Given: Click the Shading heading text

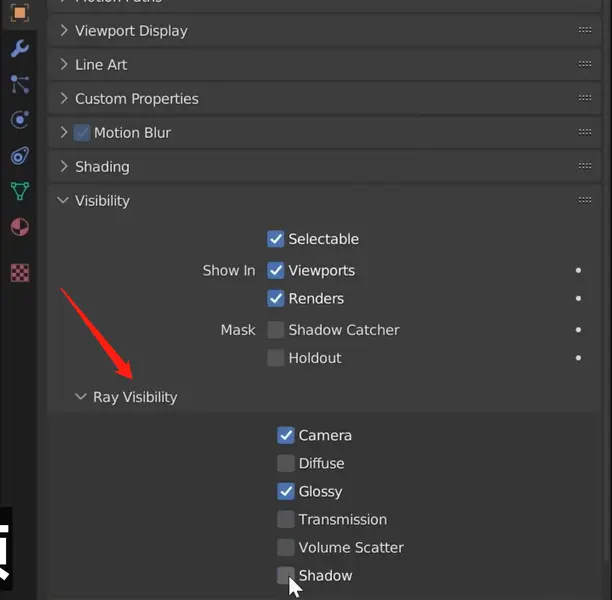Looking at the screenshot, I should pyautogui.click(x=102, y=167).
